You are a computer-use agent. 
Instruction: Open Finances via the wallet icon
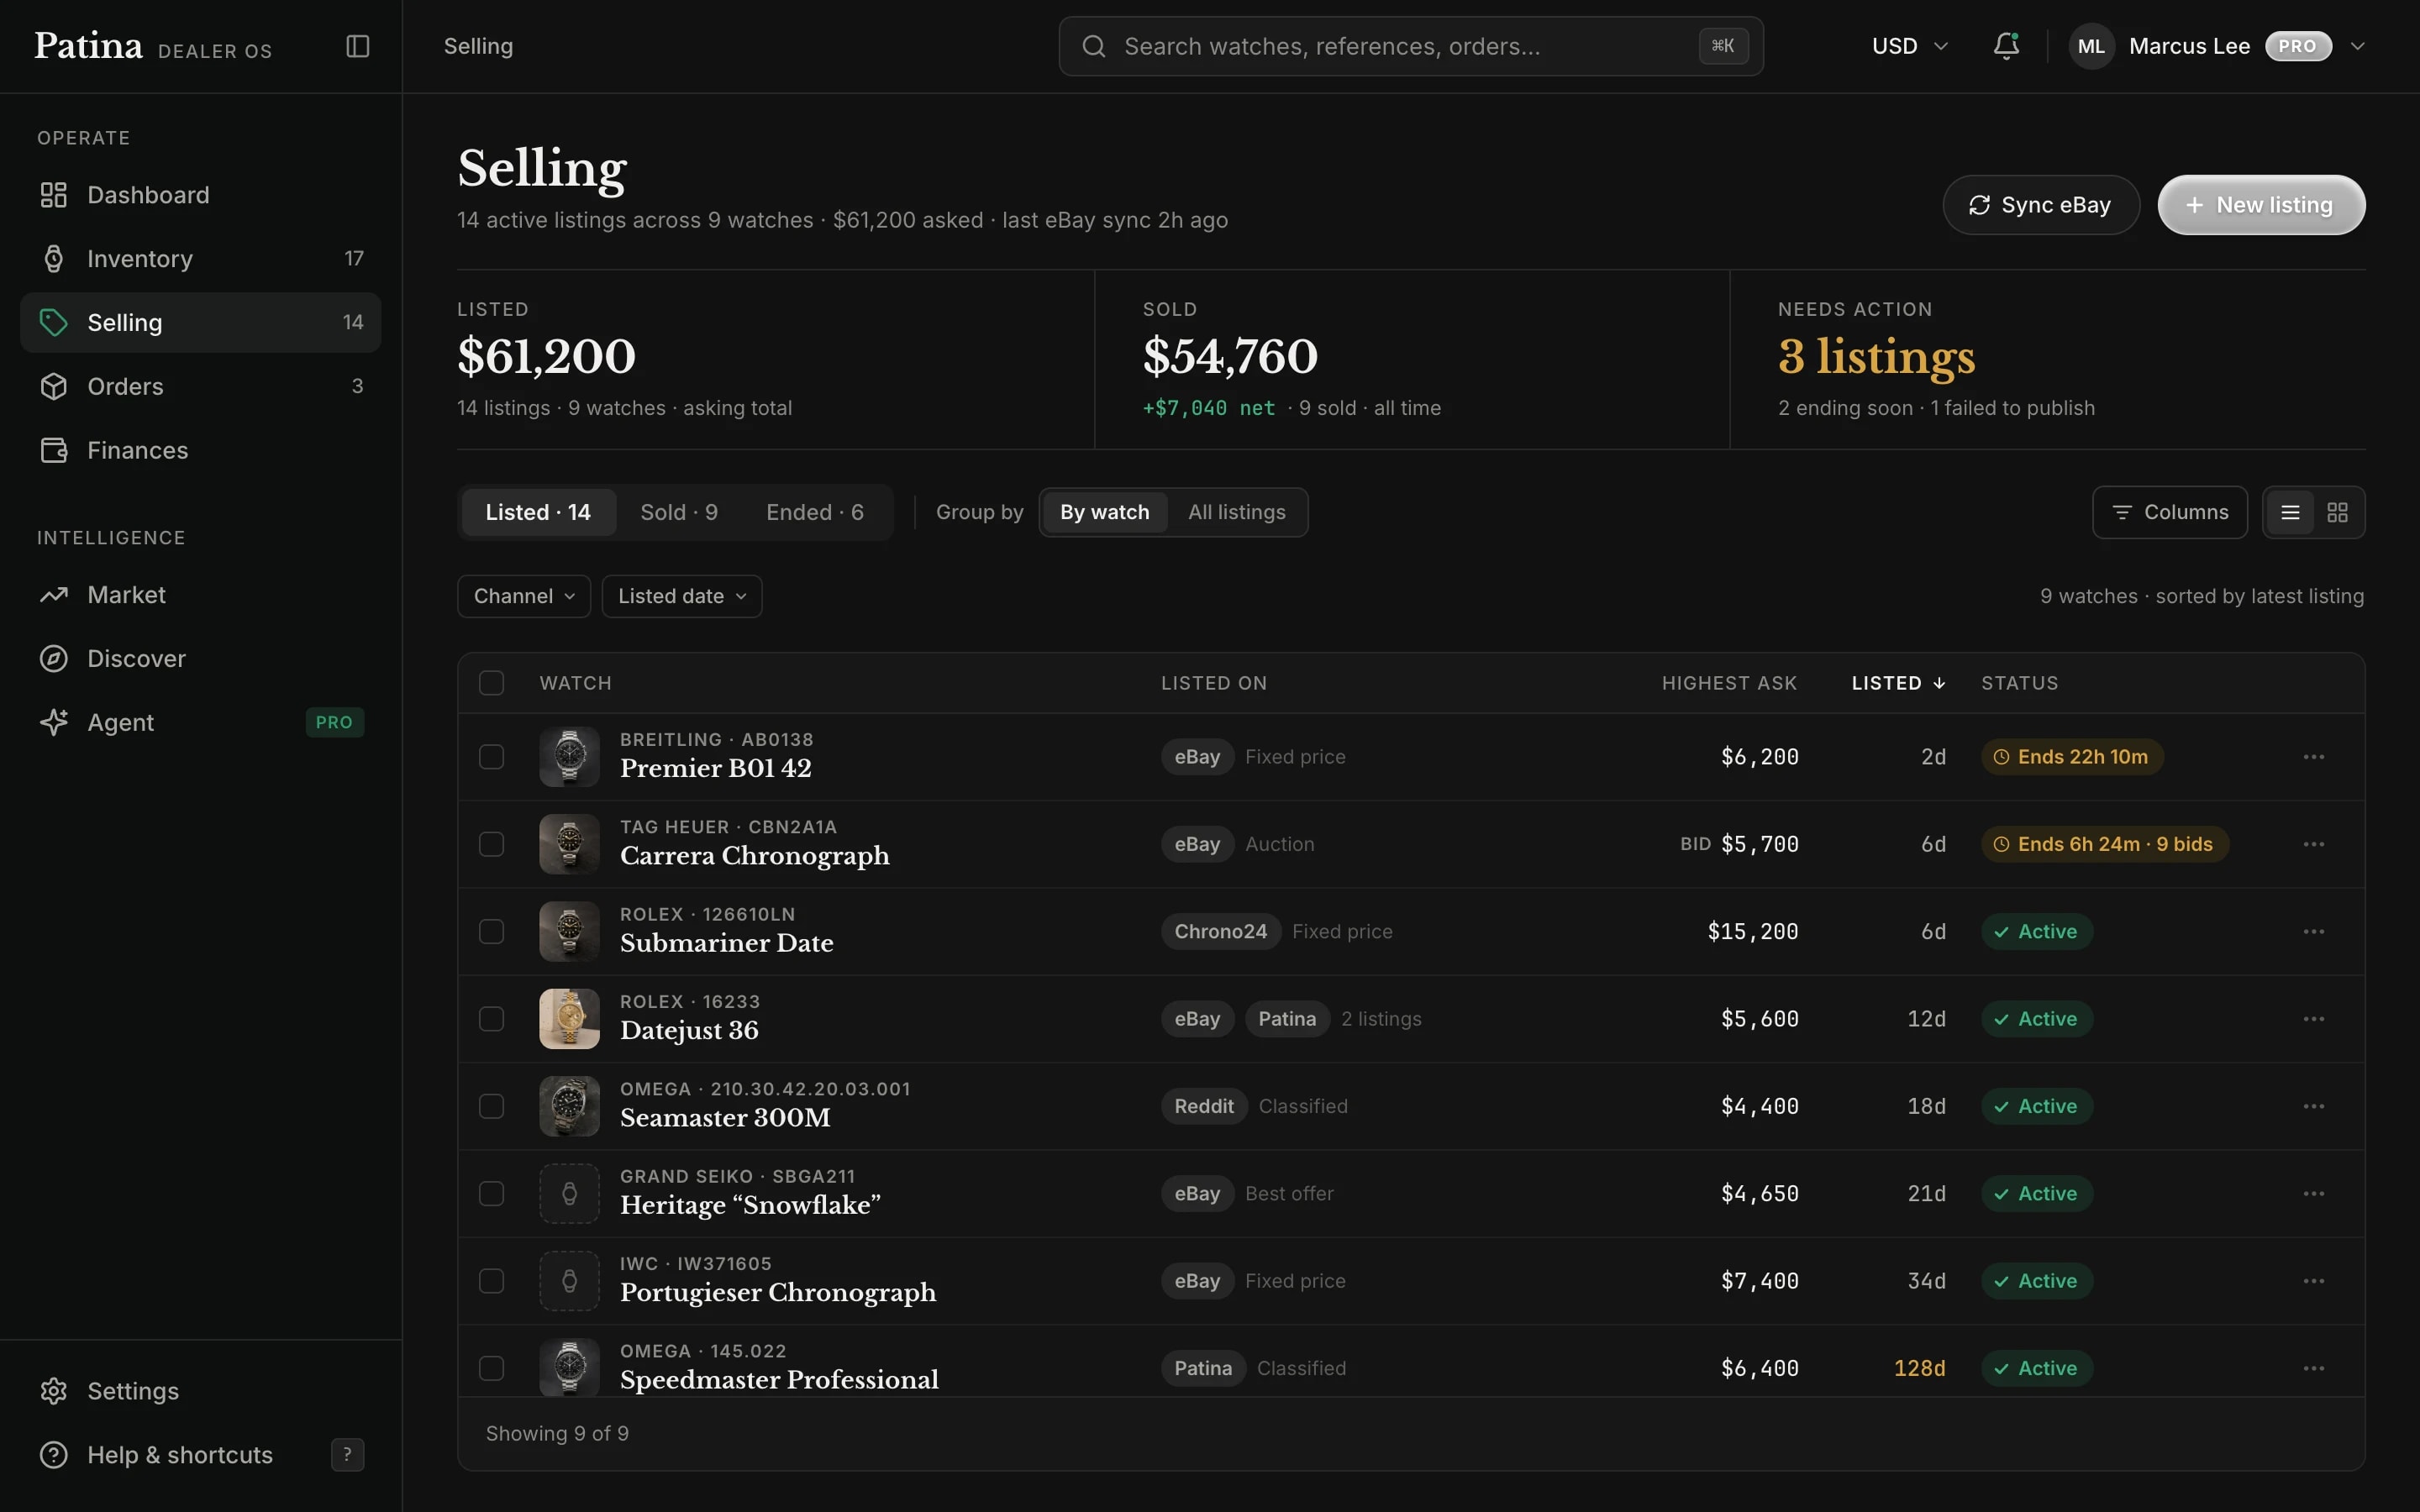[x=54, y=450]
